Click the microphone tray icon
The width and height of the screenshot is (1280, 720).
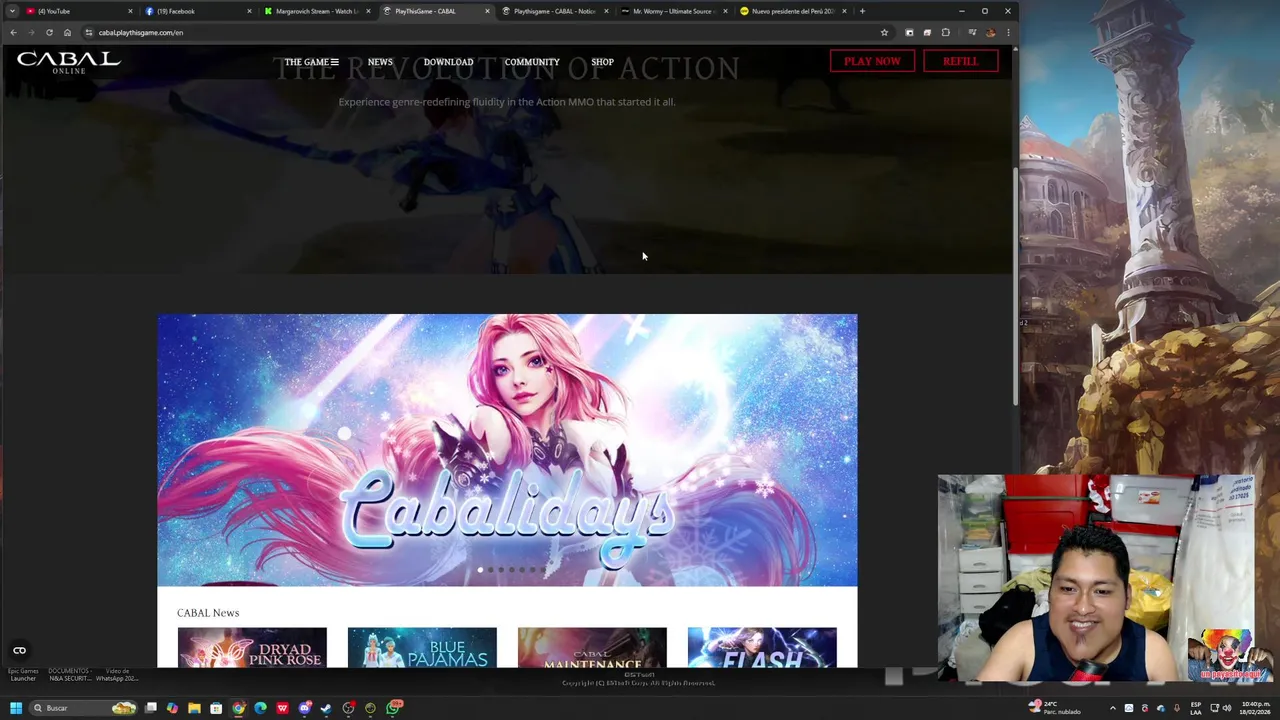coord(1177,708)
